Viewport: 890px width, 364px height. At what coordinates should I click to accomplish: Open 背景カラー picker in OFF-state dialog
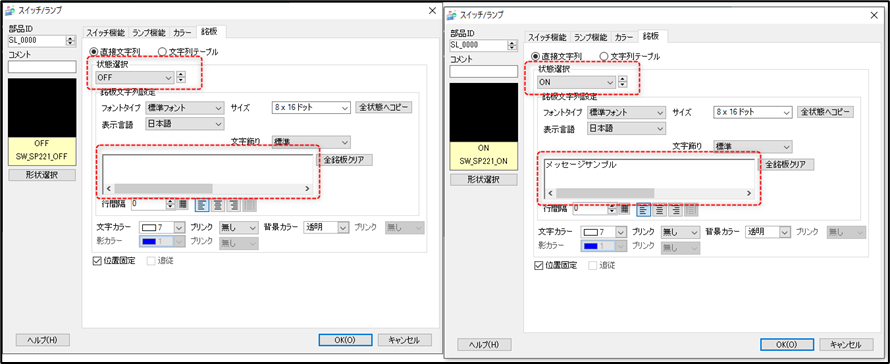(x=326, y=227)
